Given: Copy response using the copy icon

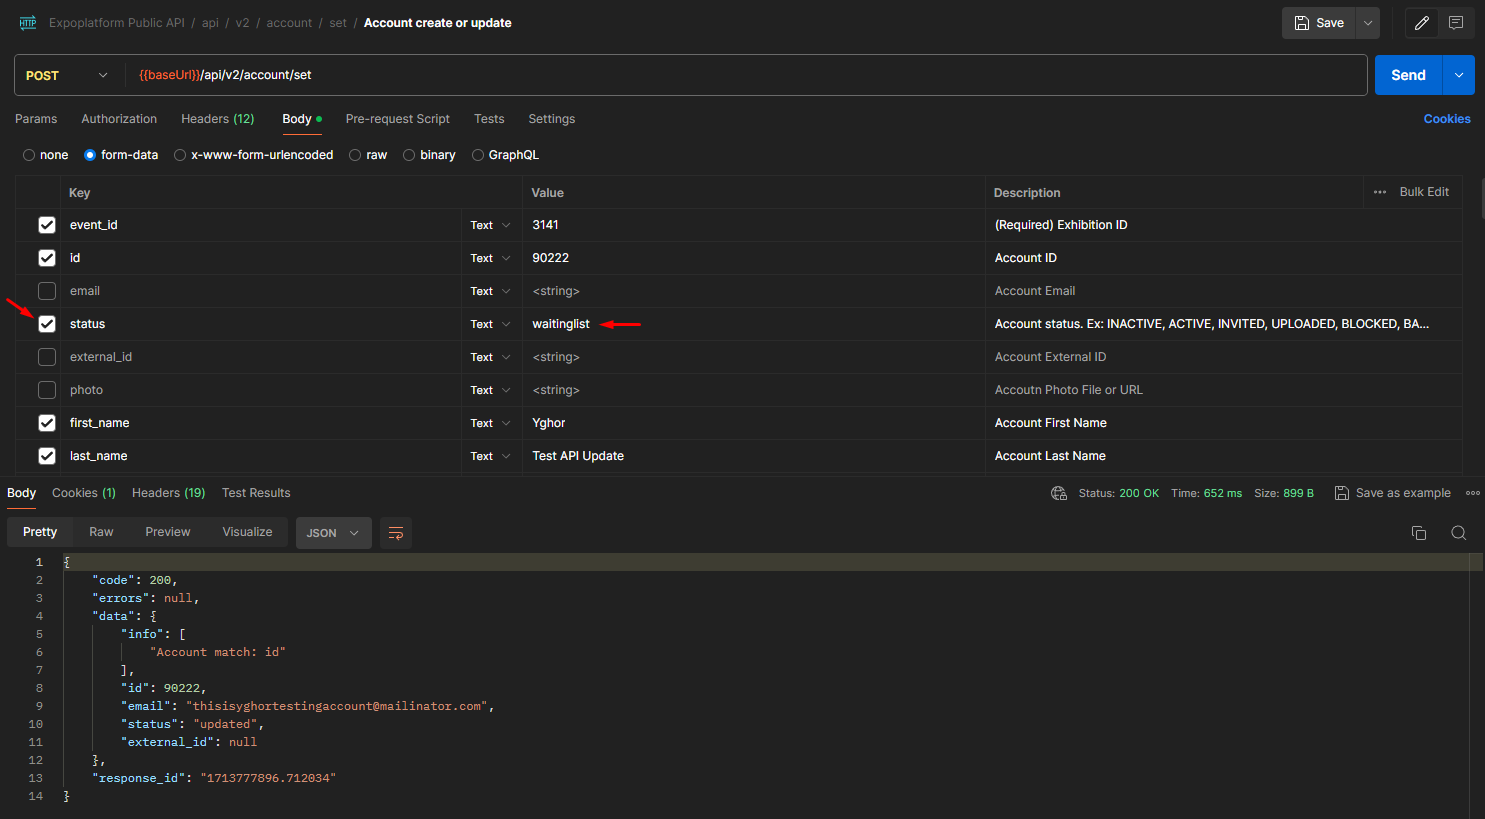Looking at the screenshot, I should coord(1418,533).
